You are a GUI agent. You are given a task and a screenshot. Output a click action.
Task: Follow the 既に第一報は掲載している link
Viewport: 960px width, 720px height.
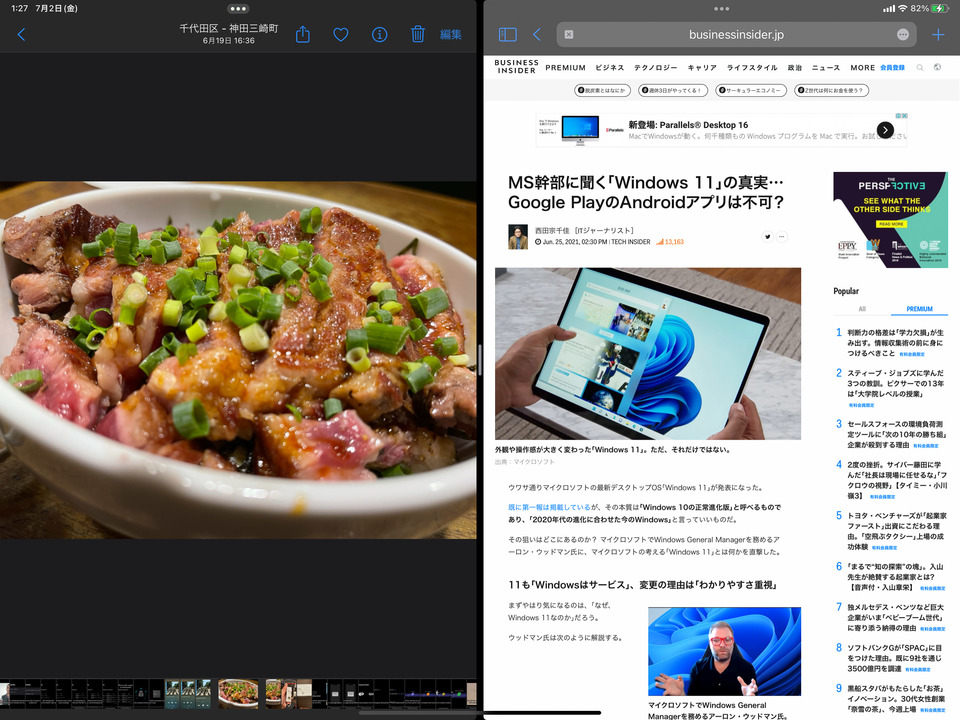click(553, 508)
